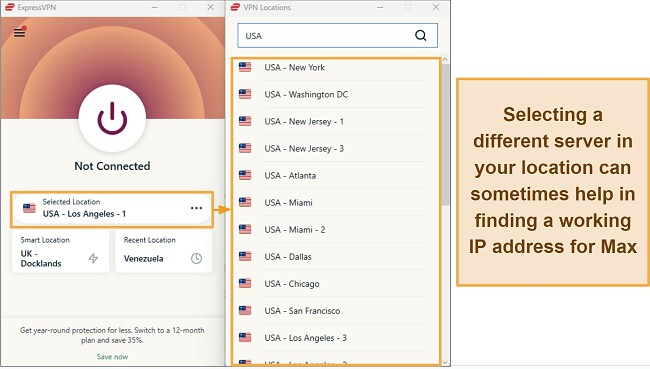Click the flag icon next to USA - Atlanta
This screenshot has width=650, height=369.
[245, 175]
